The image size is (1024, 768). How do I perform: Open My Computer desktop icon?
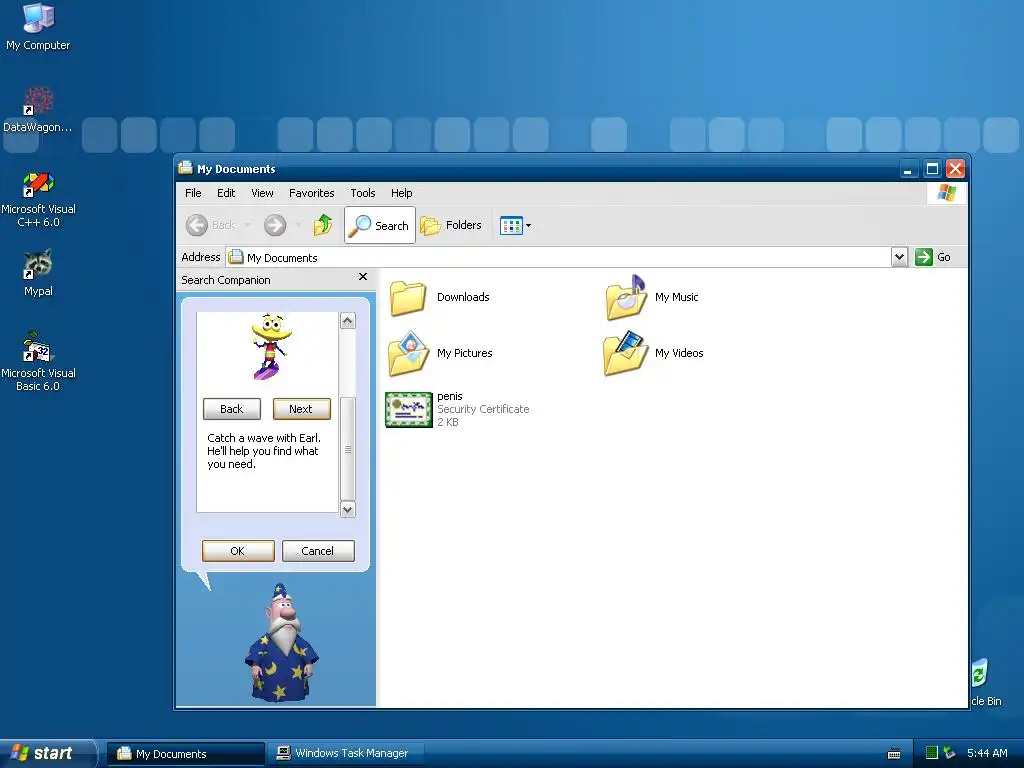(38, 26)
